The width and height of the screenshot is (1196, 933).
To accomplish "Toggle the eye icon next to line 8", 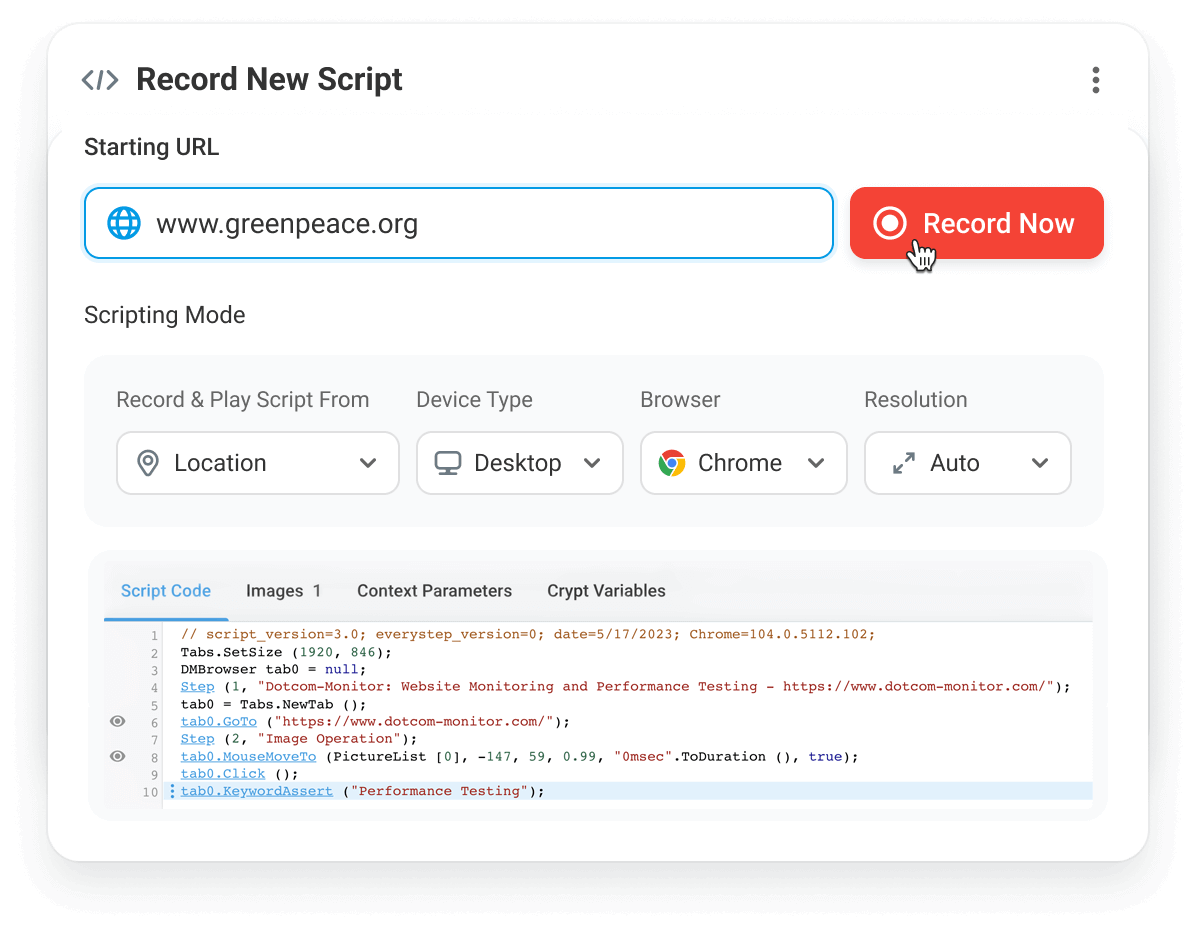I will pyautogui.click(x=117, y=756).
